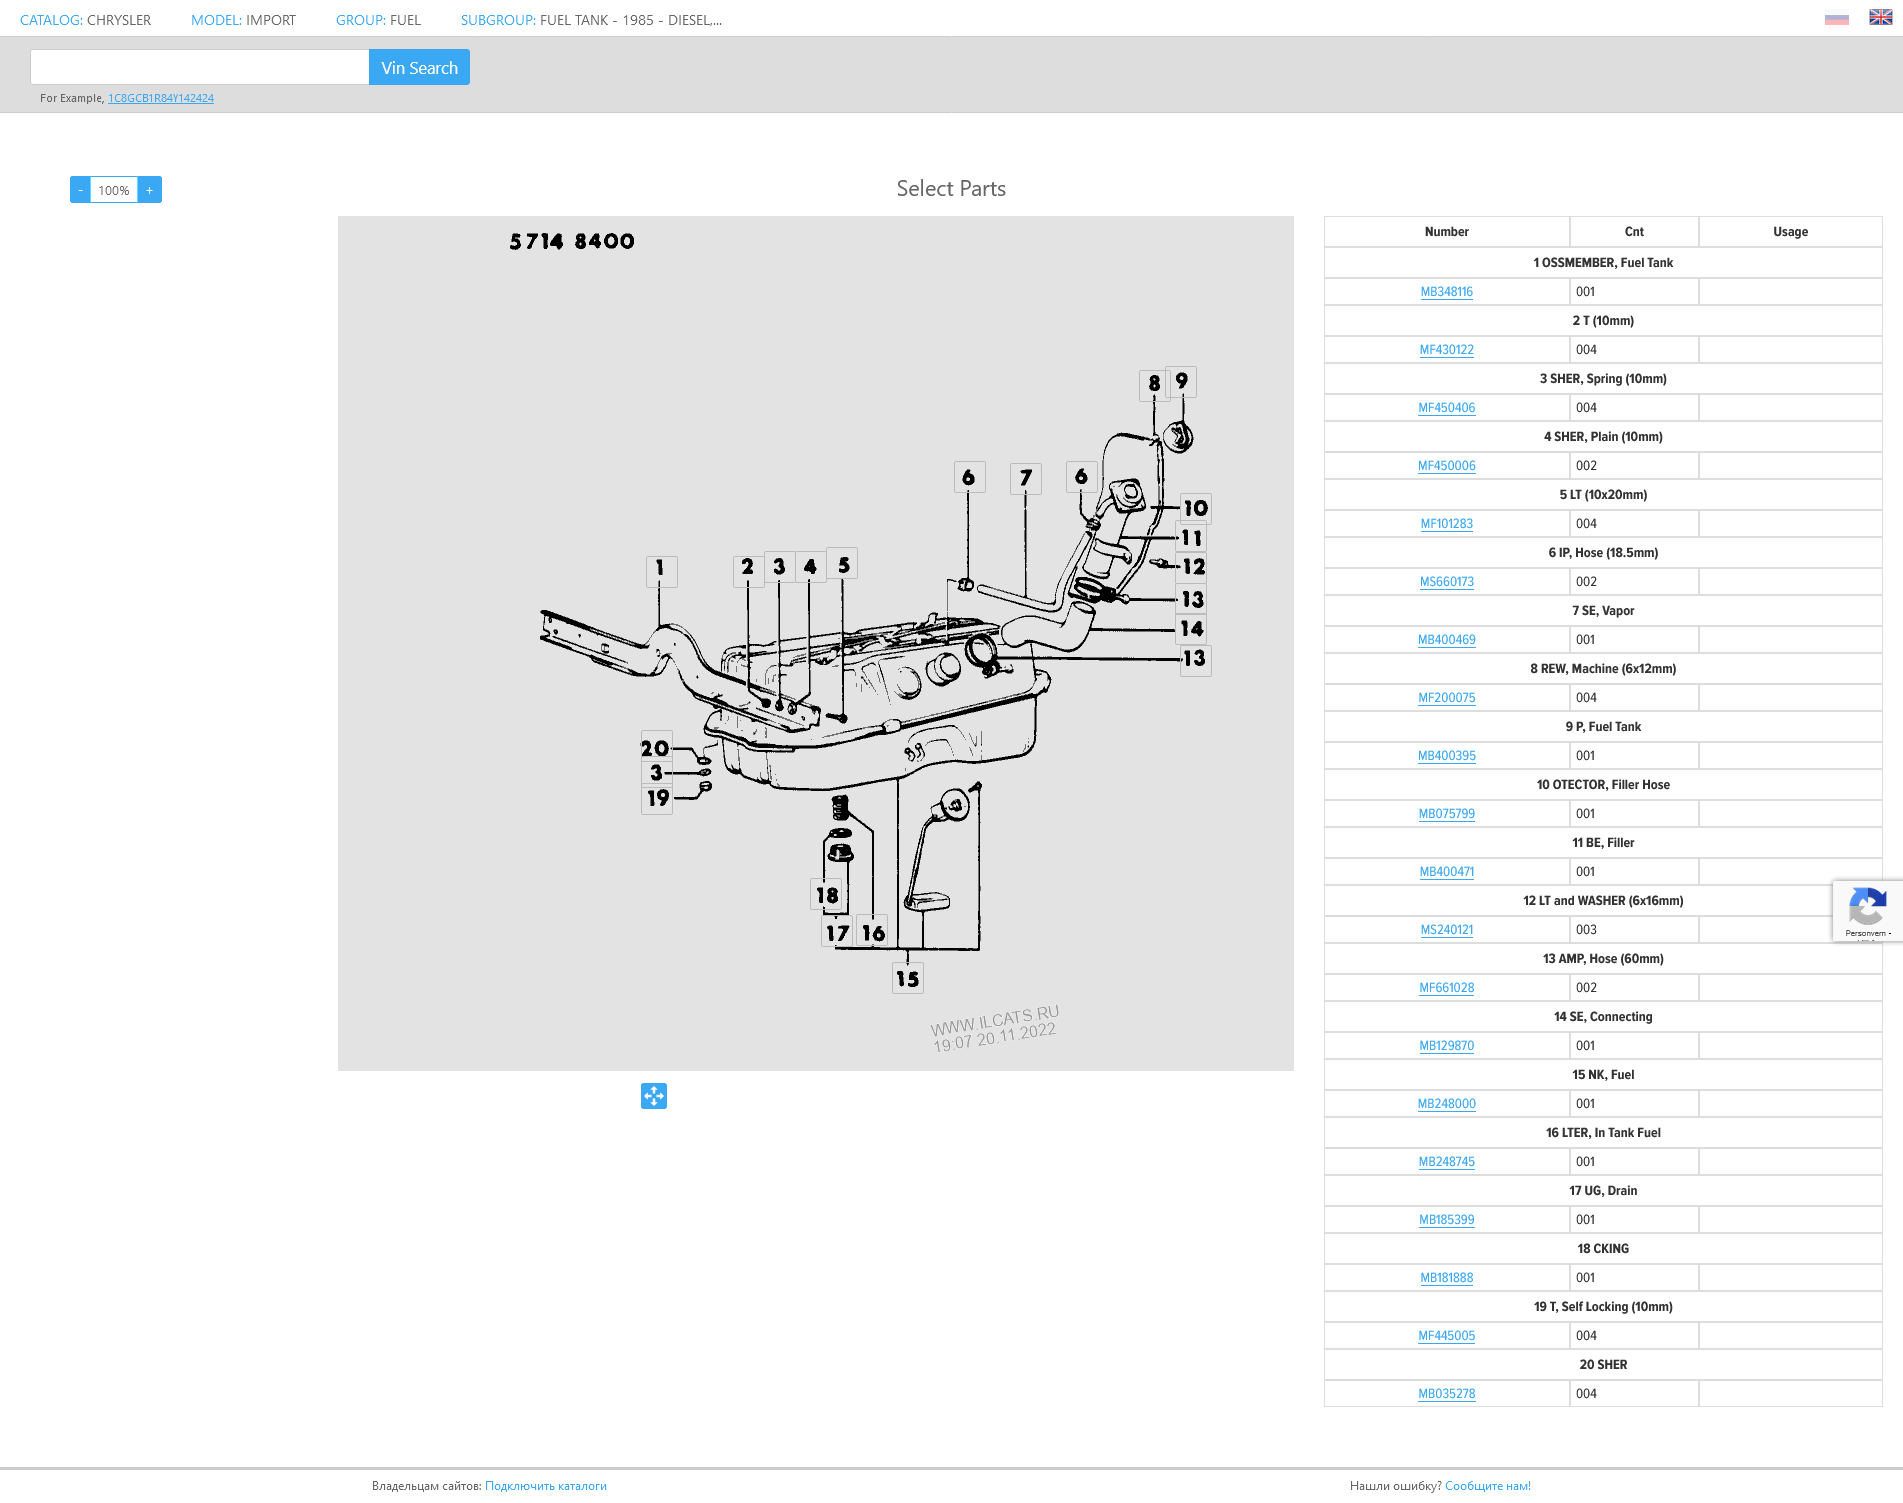The width and height of the screenshot is (1903, 1503).
Task: Click the Подключить каталоги footer link
Action: pyautogui.click(x=545, y=1486)
